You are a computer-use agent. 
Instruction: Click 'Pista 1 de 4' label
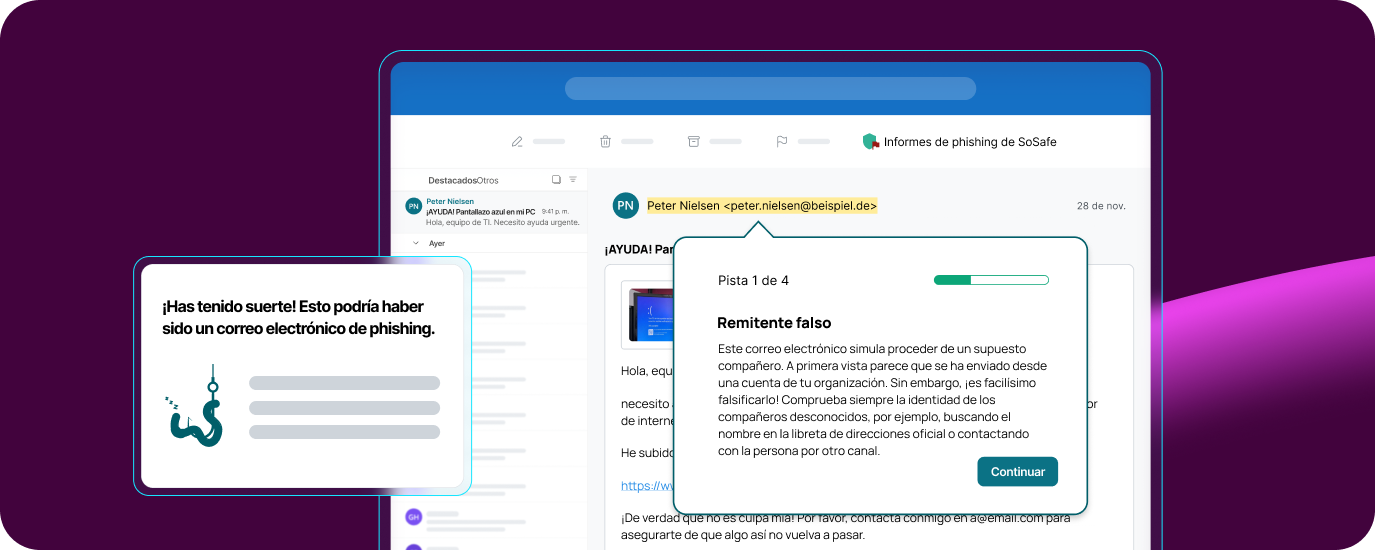pos(753,280)
